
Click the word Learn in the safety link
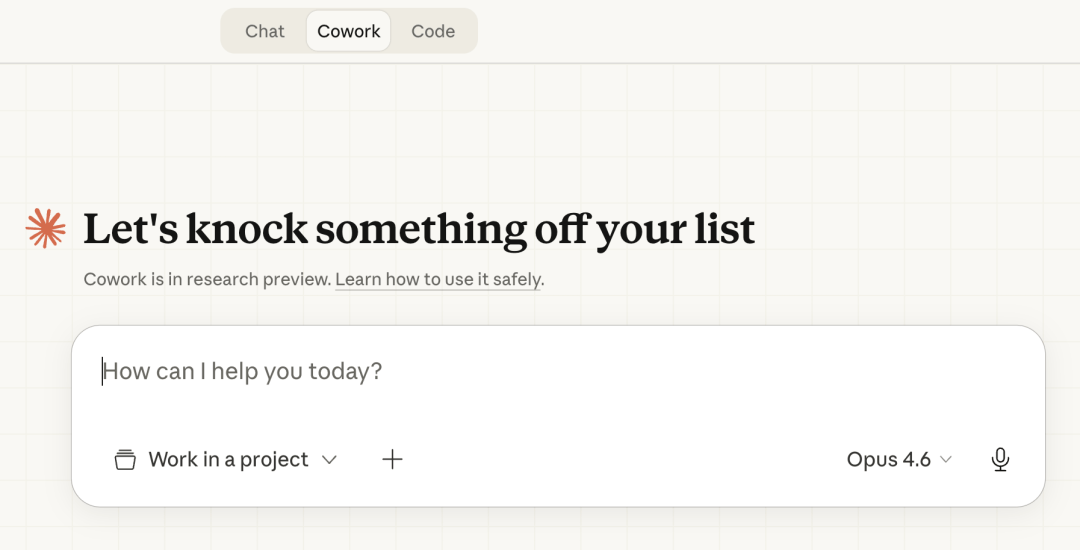[x=358, y=280]
